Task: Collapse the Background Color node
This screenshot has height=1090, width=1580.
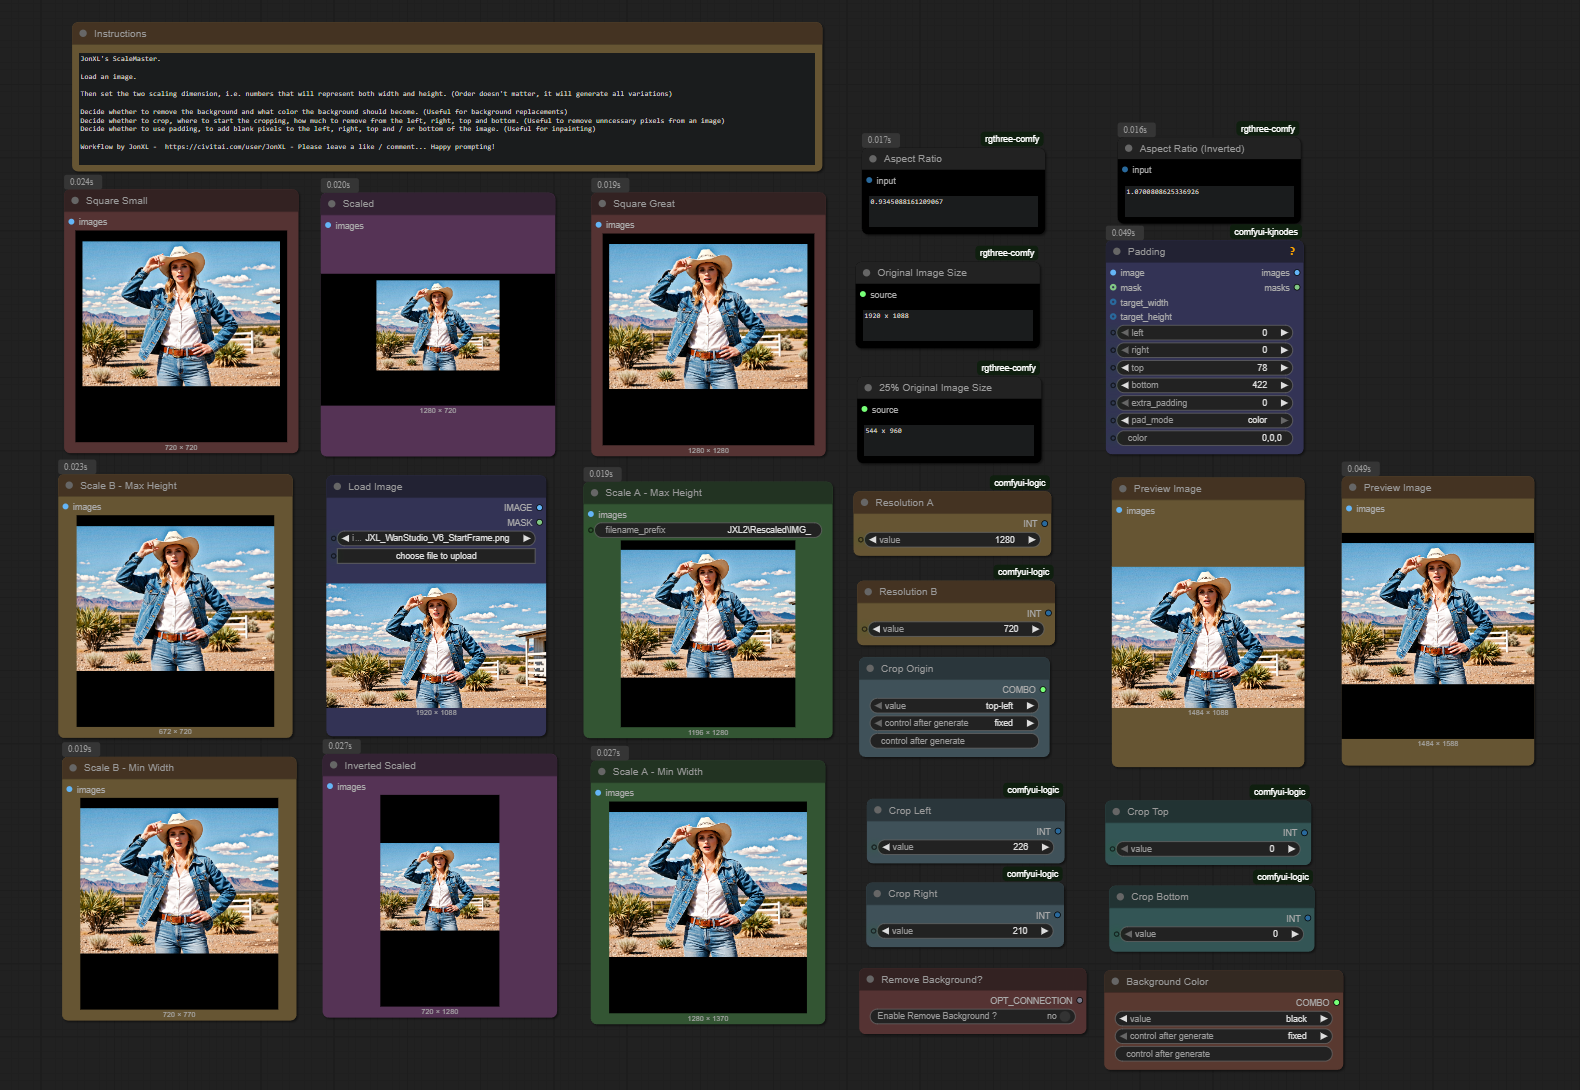Action: [1115, 982]
